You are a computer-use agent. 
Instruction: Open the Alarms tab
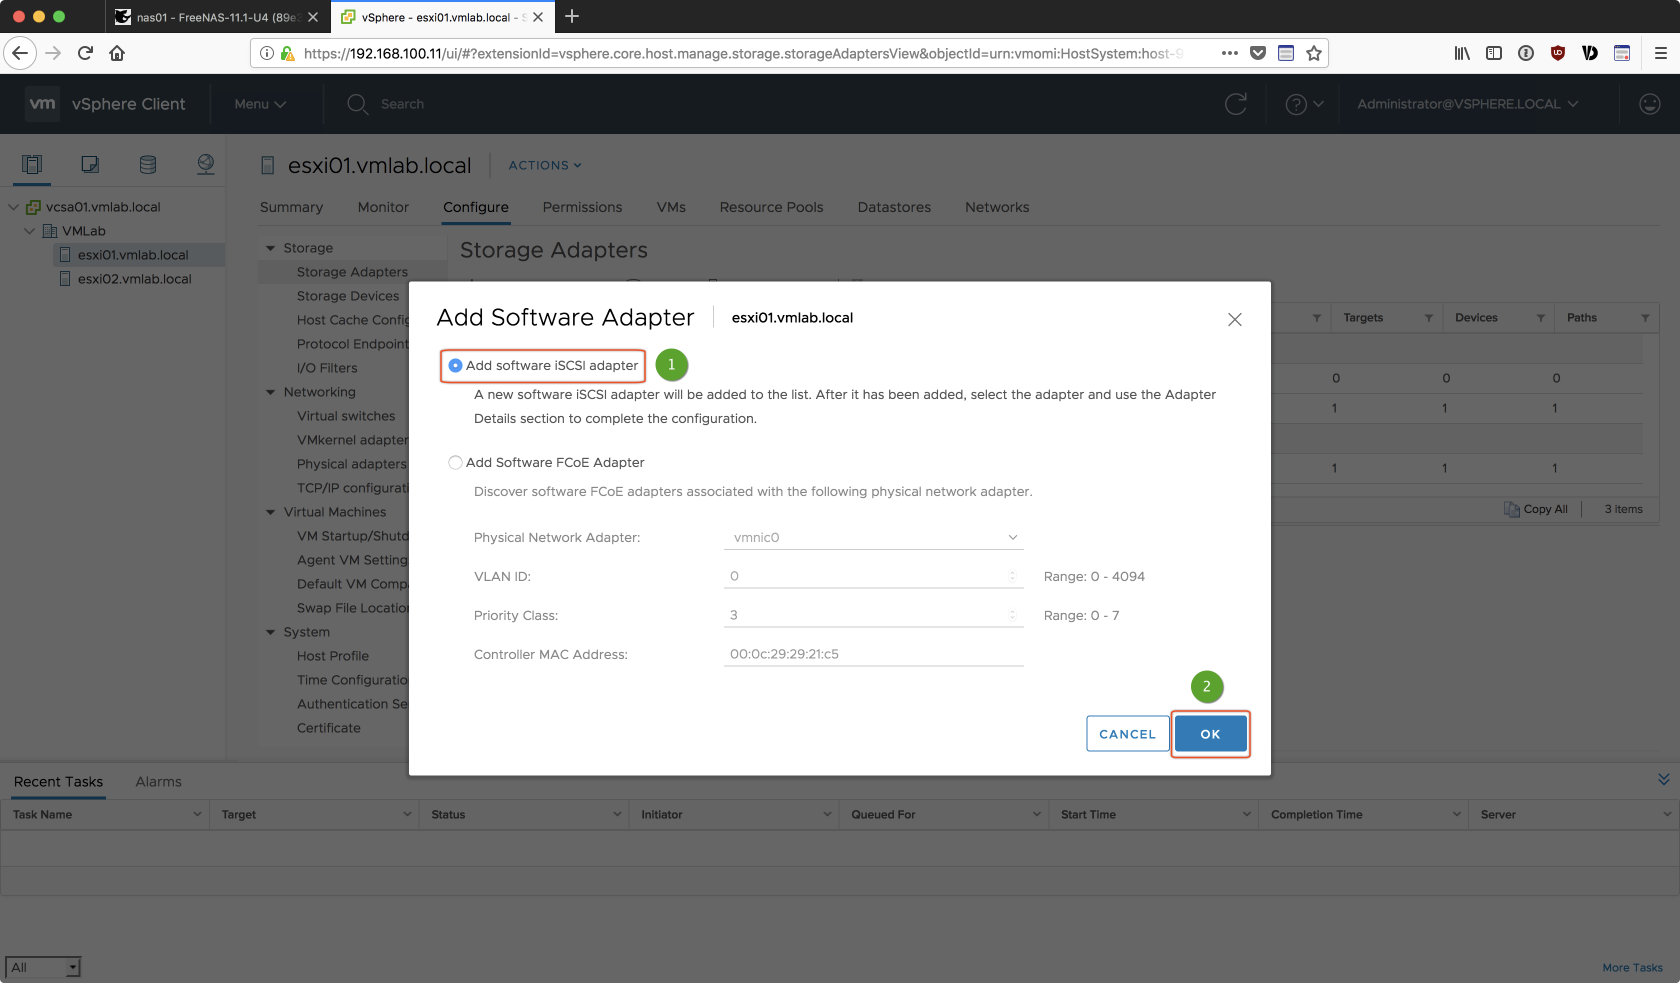pos(158,782)
